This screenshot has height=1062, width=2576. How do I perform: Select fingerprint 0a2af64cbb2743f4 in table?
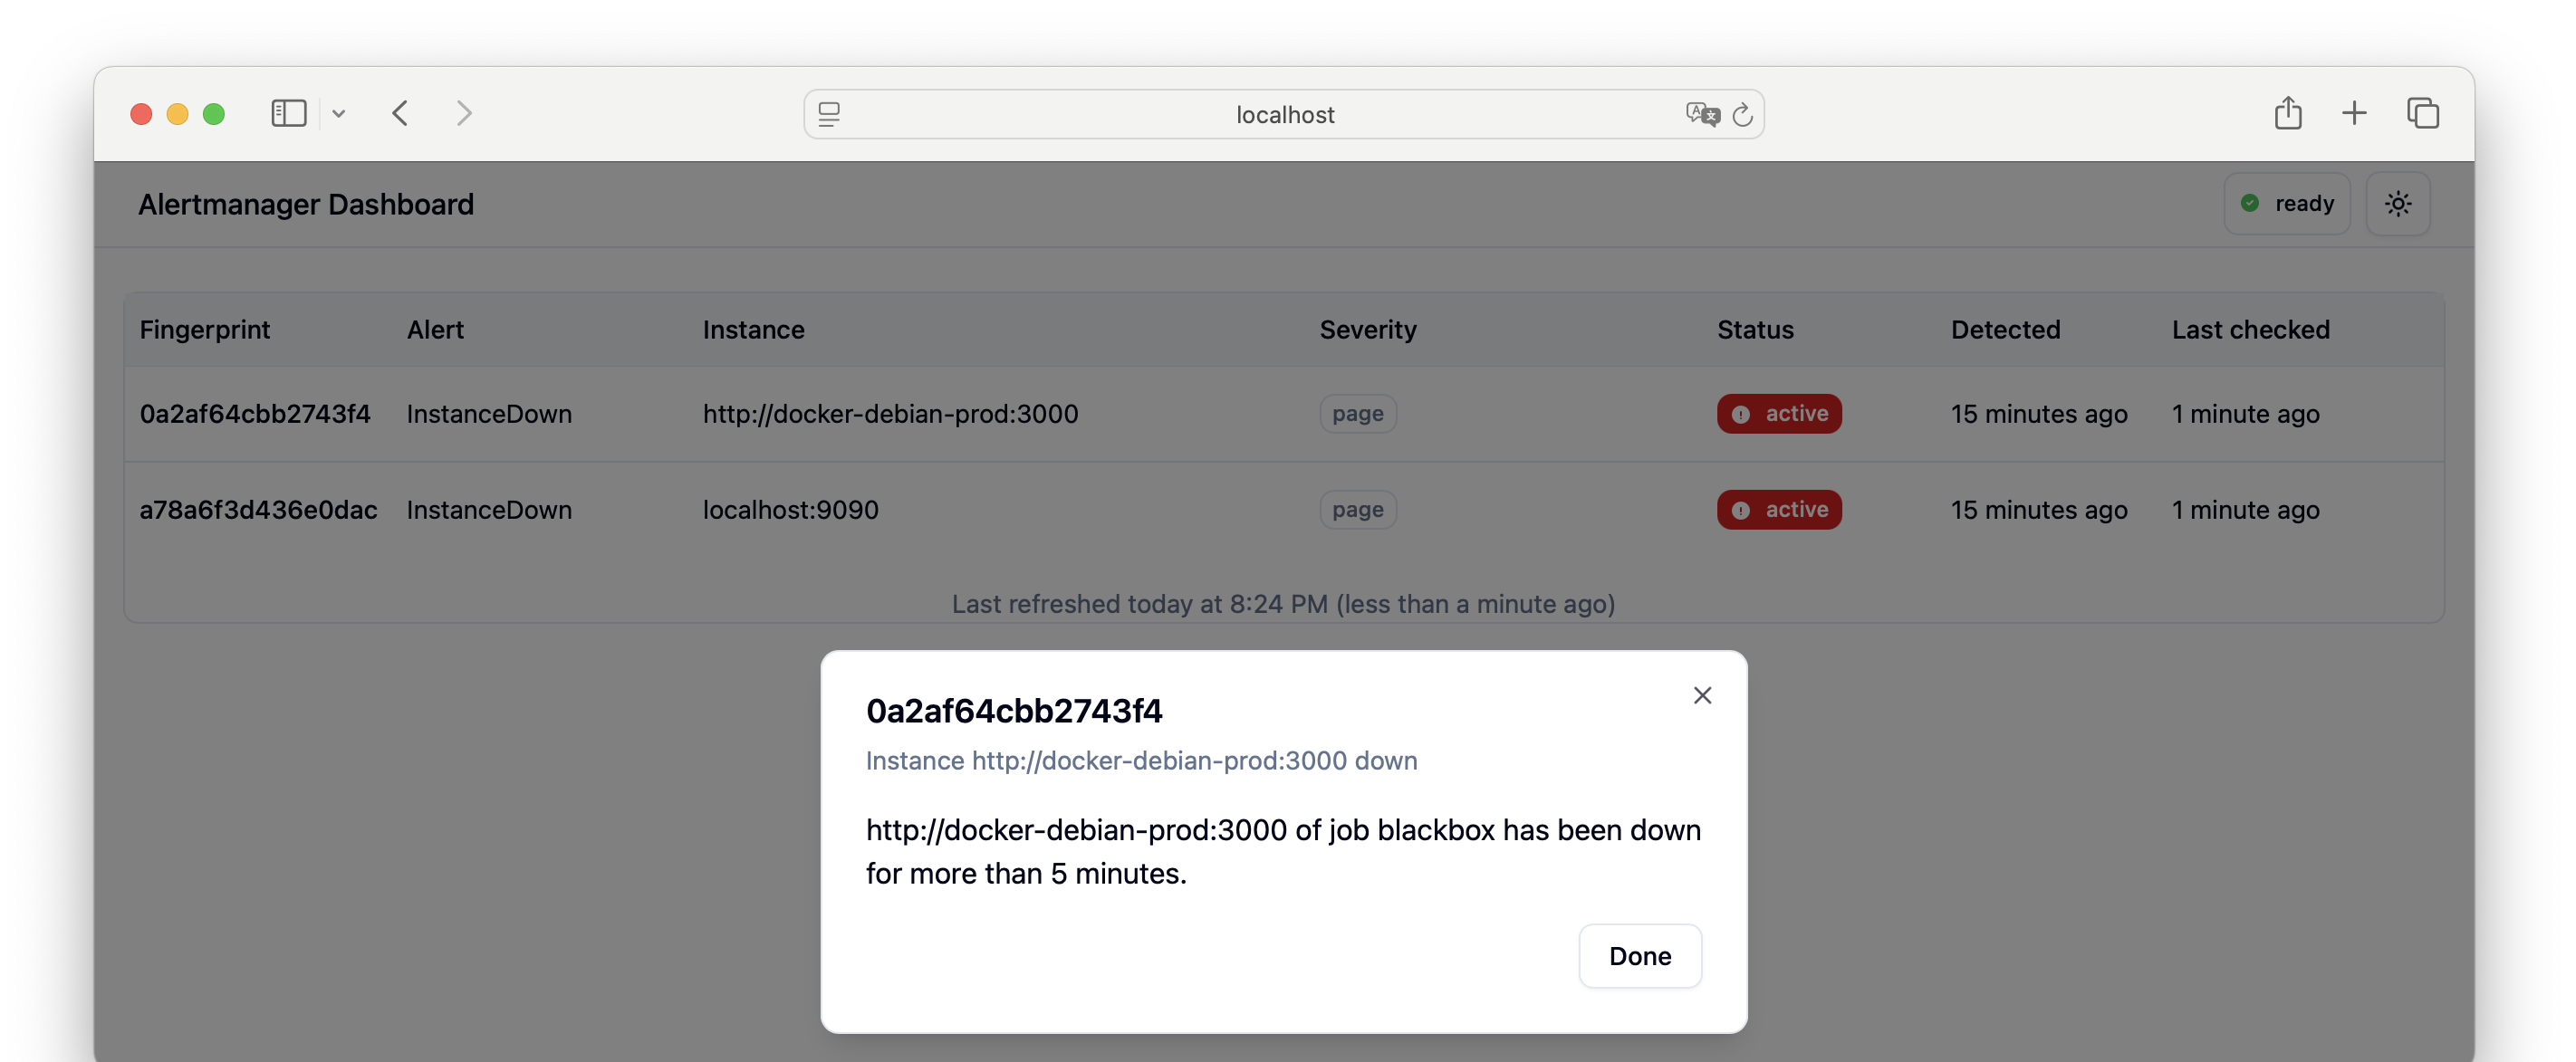pyautogui.click(x=255, y=414)
